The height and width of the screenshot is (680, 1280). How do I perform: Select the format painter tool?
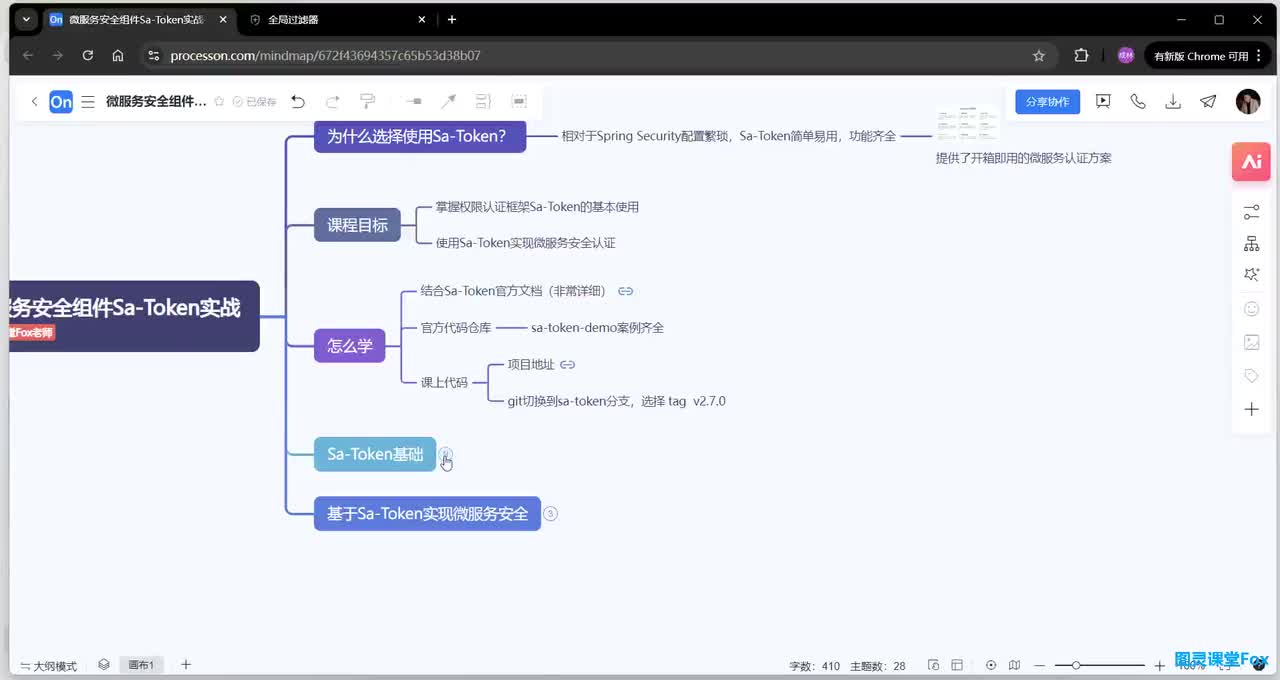point(368,101)
